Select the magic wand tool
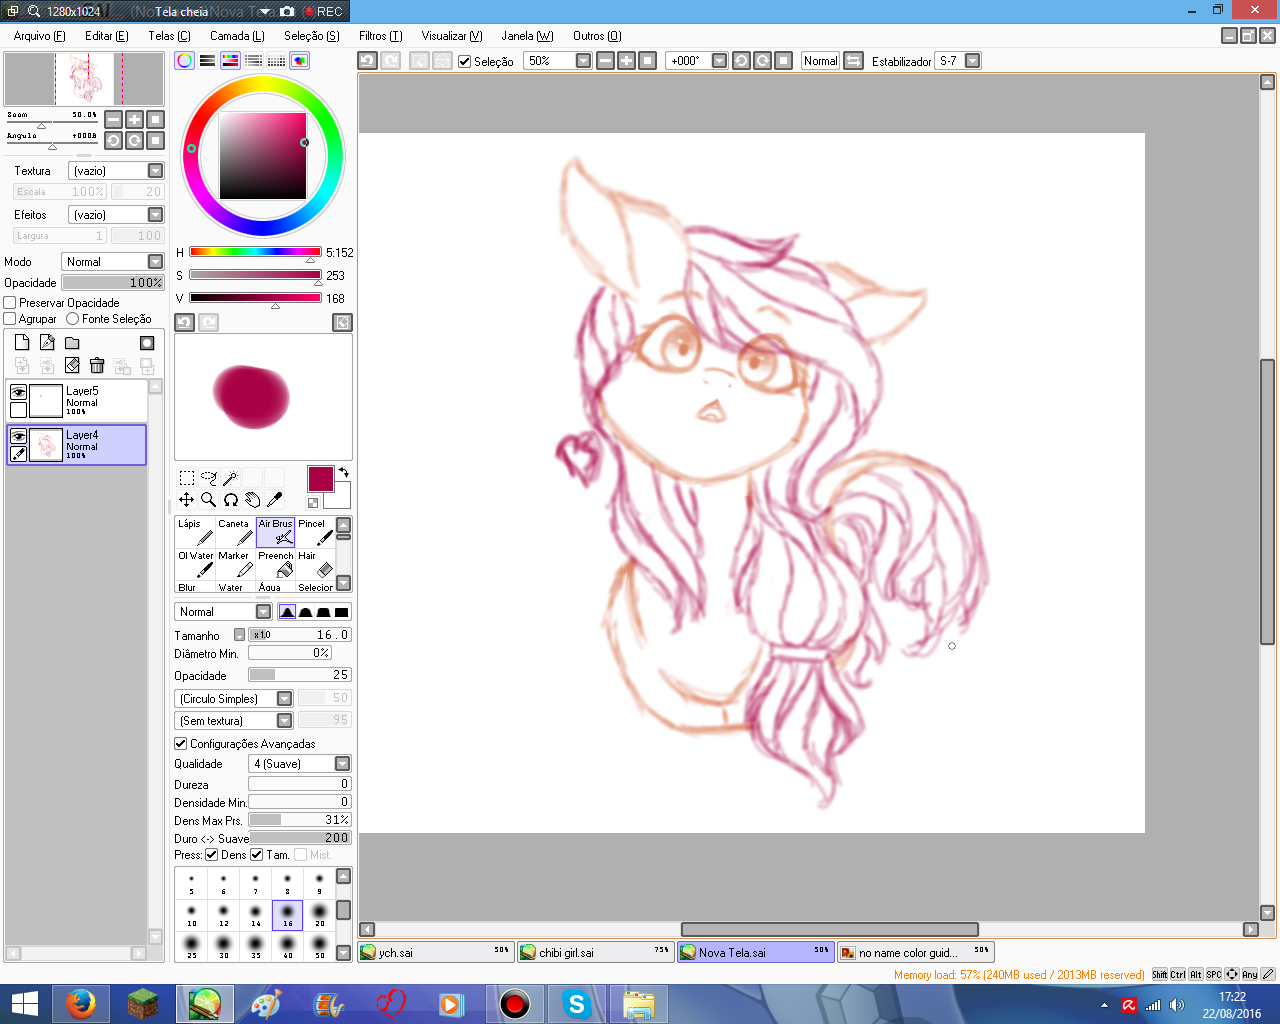Screen dimensions: 1280x1024 (x=230, y=478)
